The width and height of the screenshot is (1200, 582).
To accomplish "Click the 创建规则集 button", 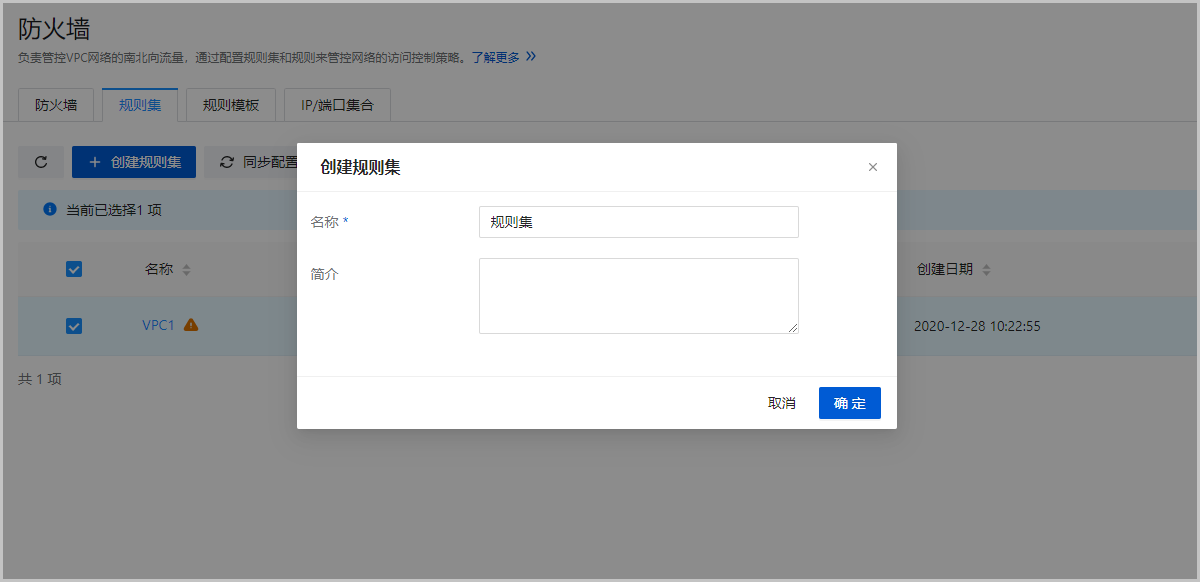I will coord(134,162).
